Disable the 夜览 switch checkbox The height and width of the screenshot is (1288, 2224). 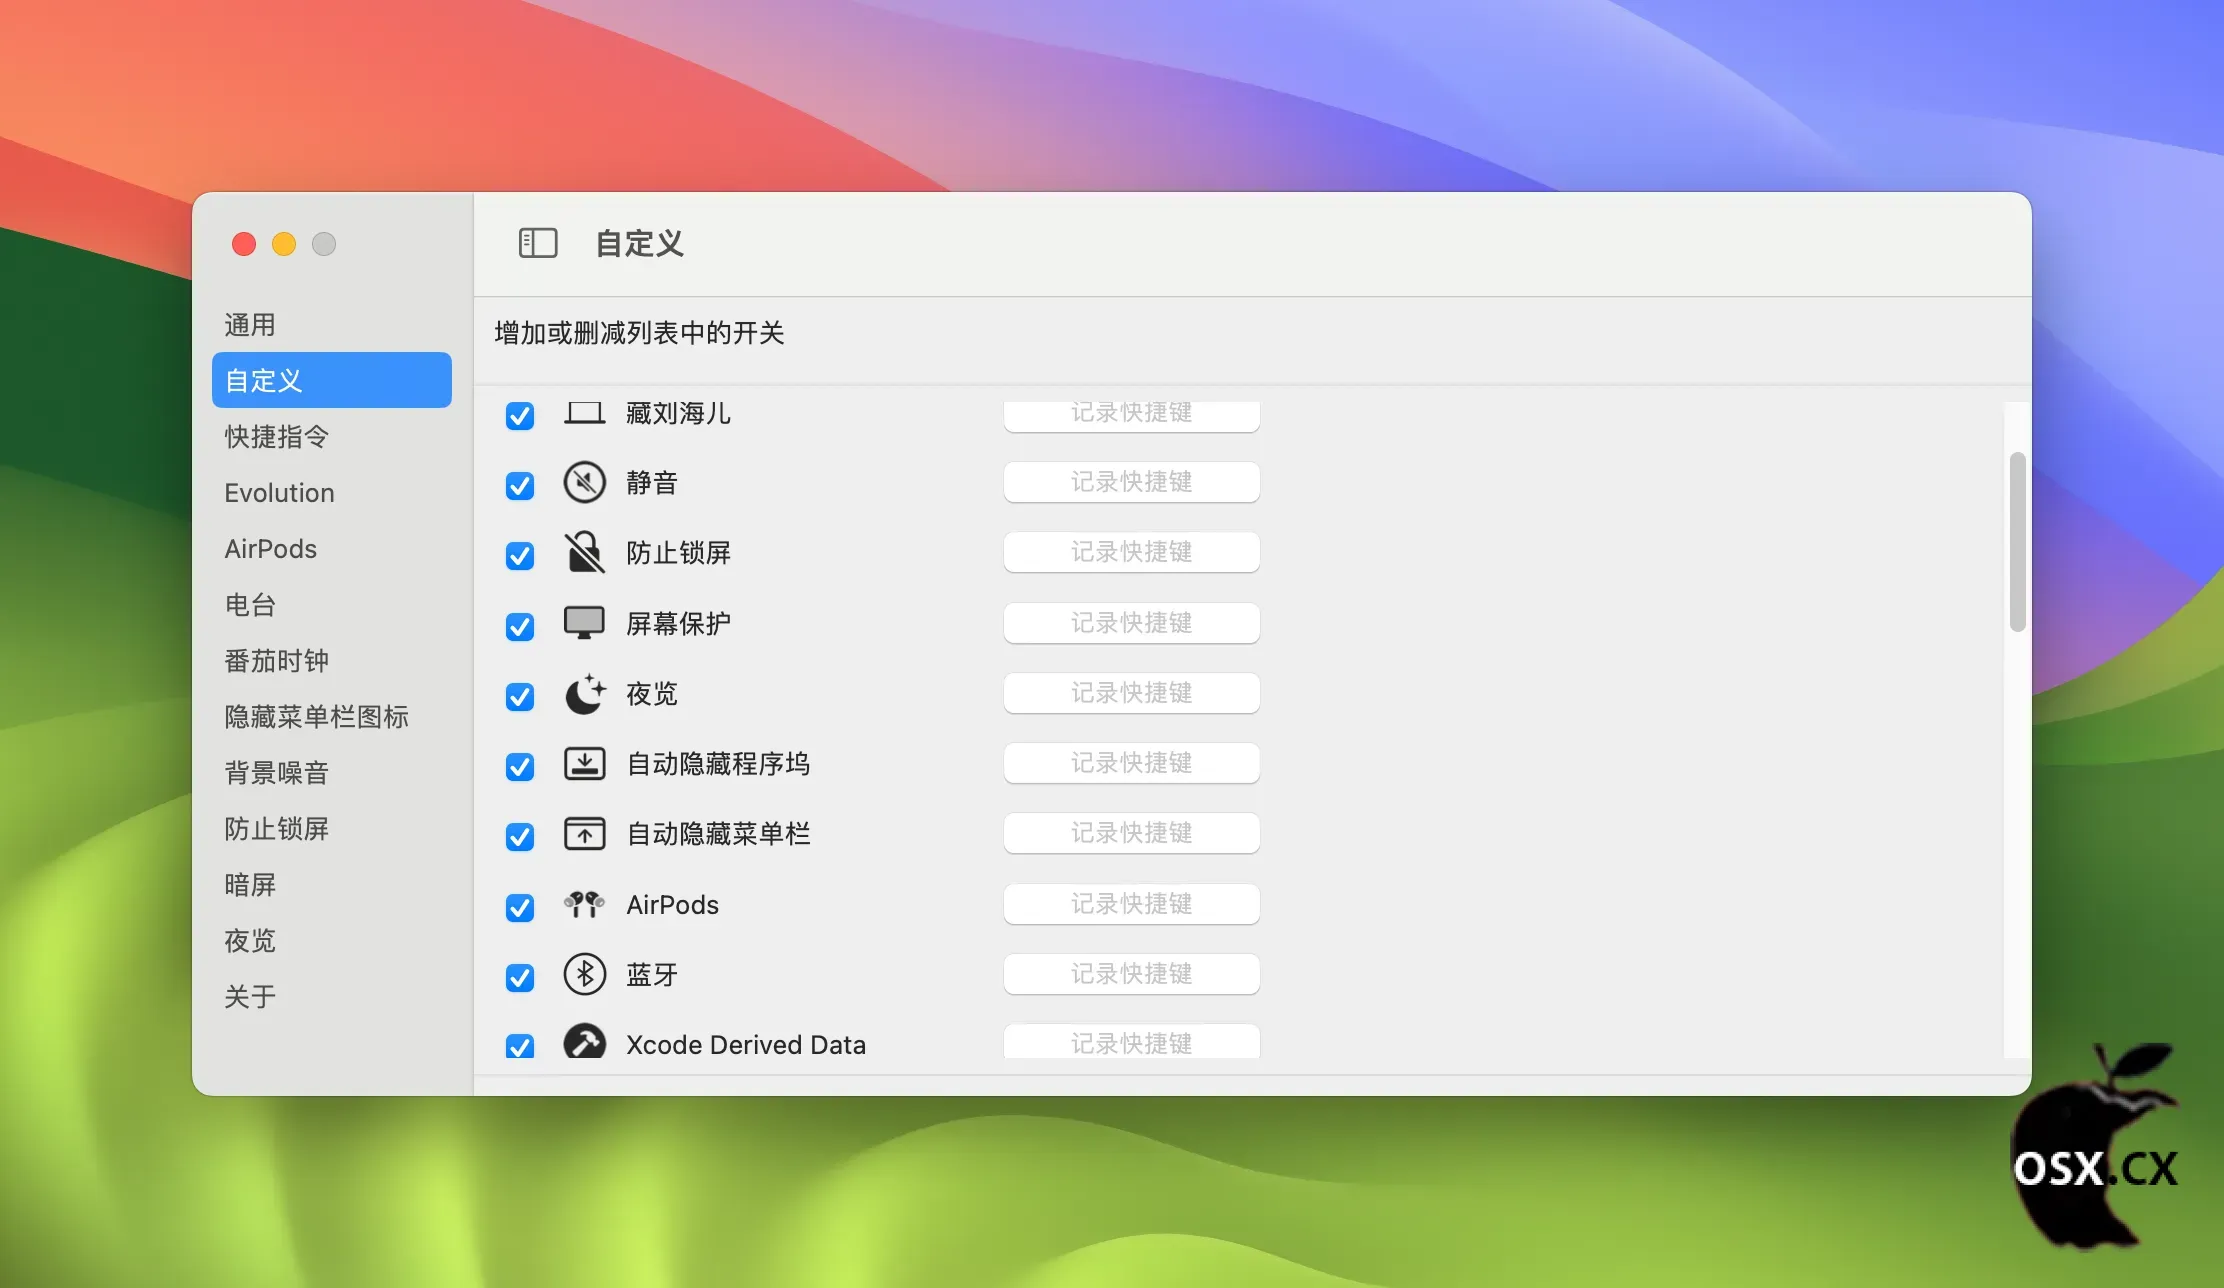pyautogui.click(x=520, y=697)
